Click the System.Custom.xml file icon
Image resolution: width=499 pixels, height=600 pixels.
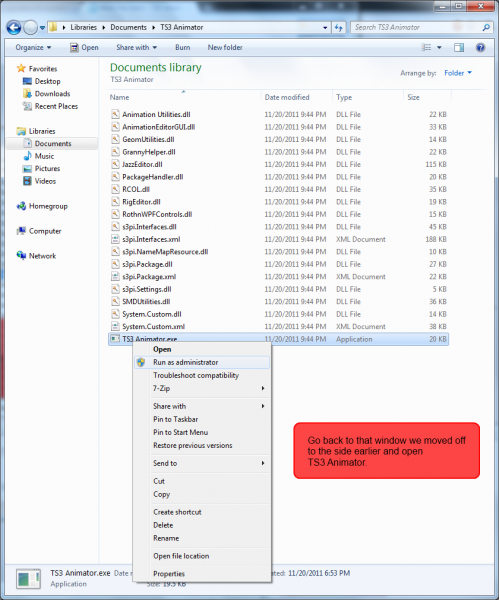[115, 326]
